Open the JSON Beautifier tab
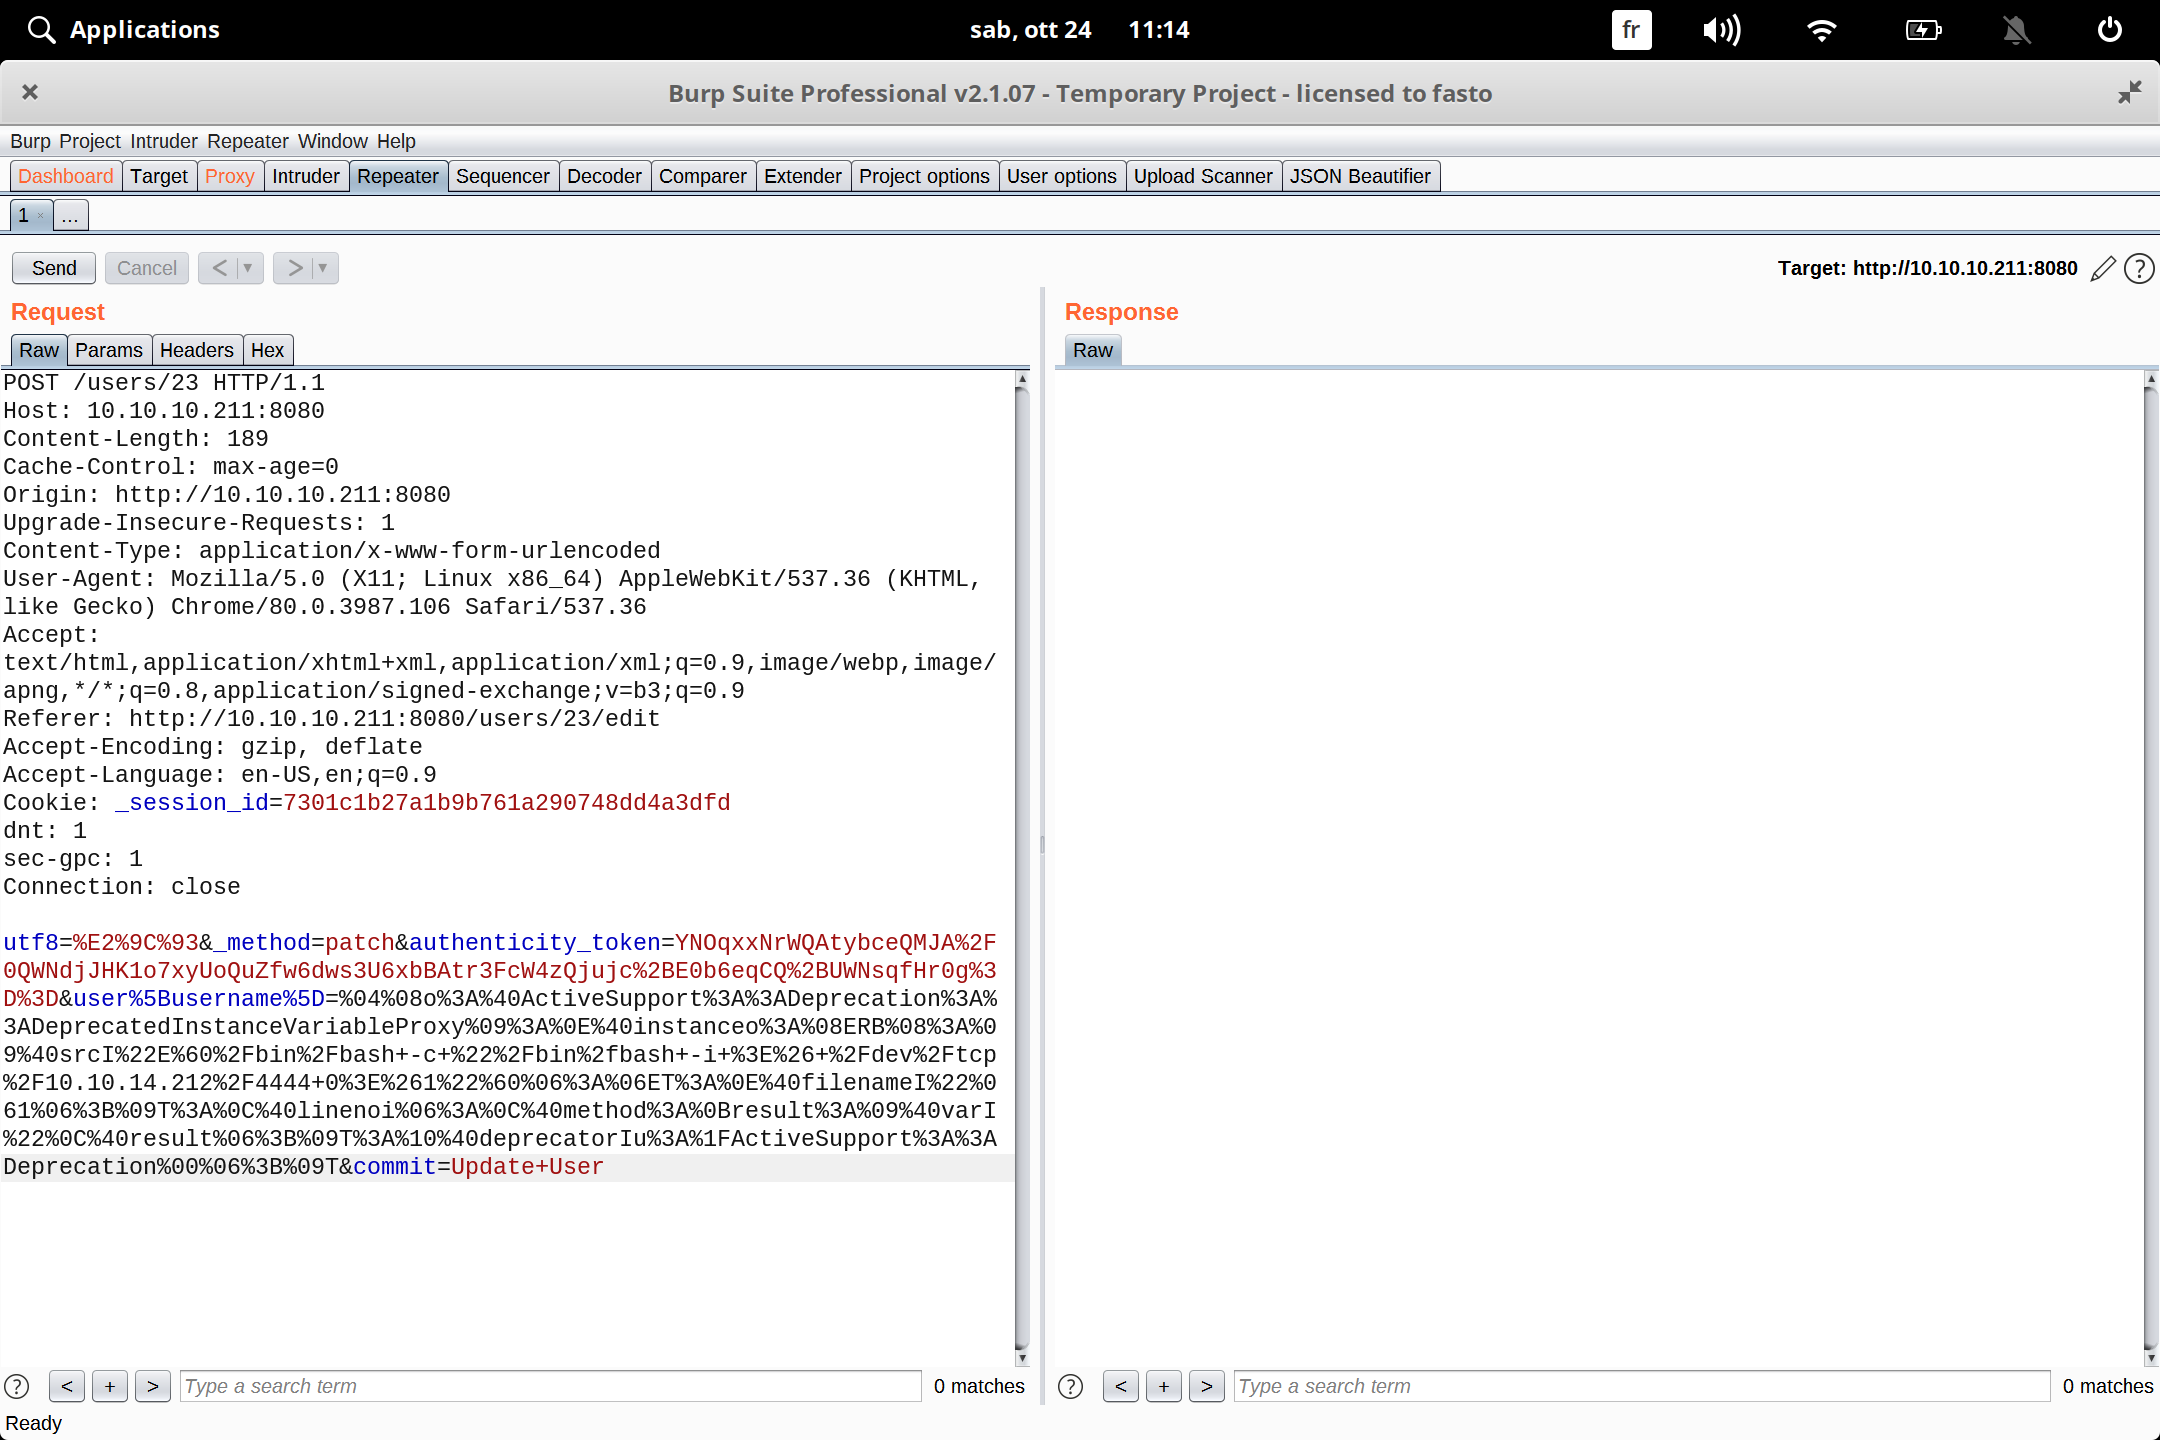Image resolution: width=2160 pixels, height=1440 pixels. point(1360,176)
